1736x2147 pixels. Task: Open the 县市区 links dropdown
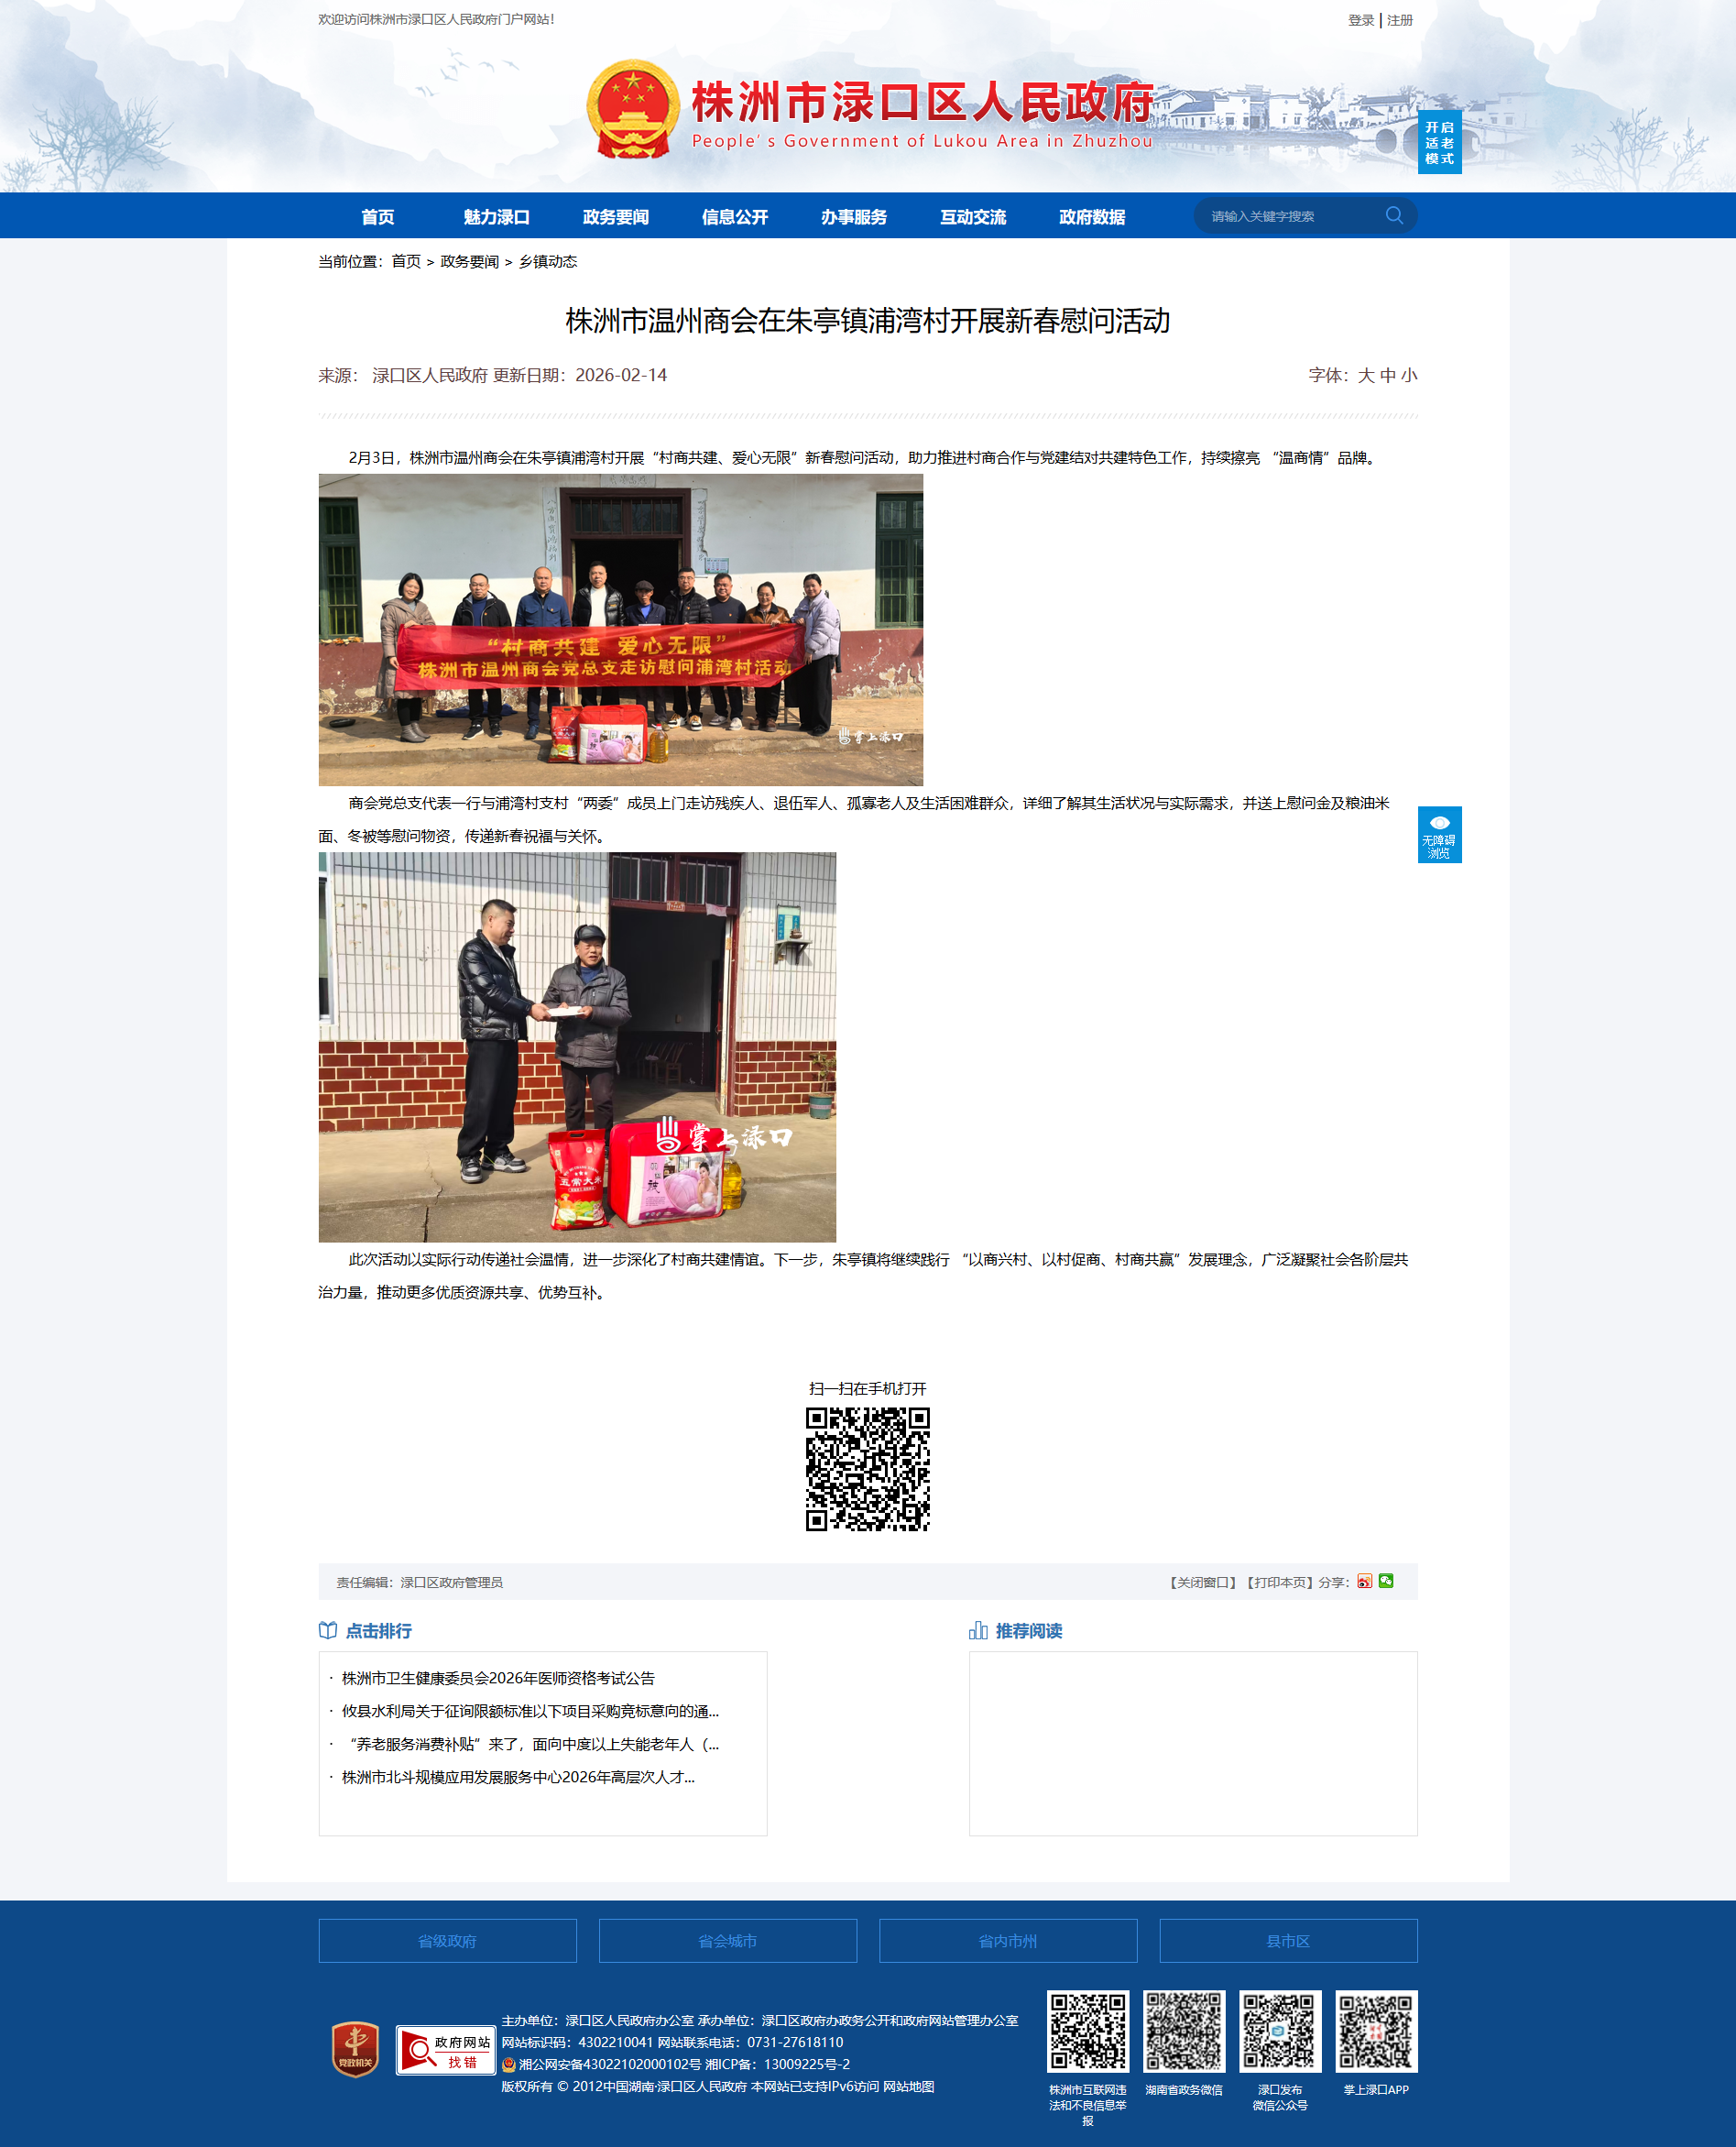point(1288,1941)
